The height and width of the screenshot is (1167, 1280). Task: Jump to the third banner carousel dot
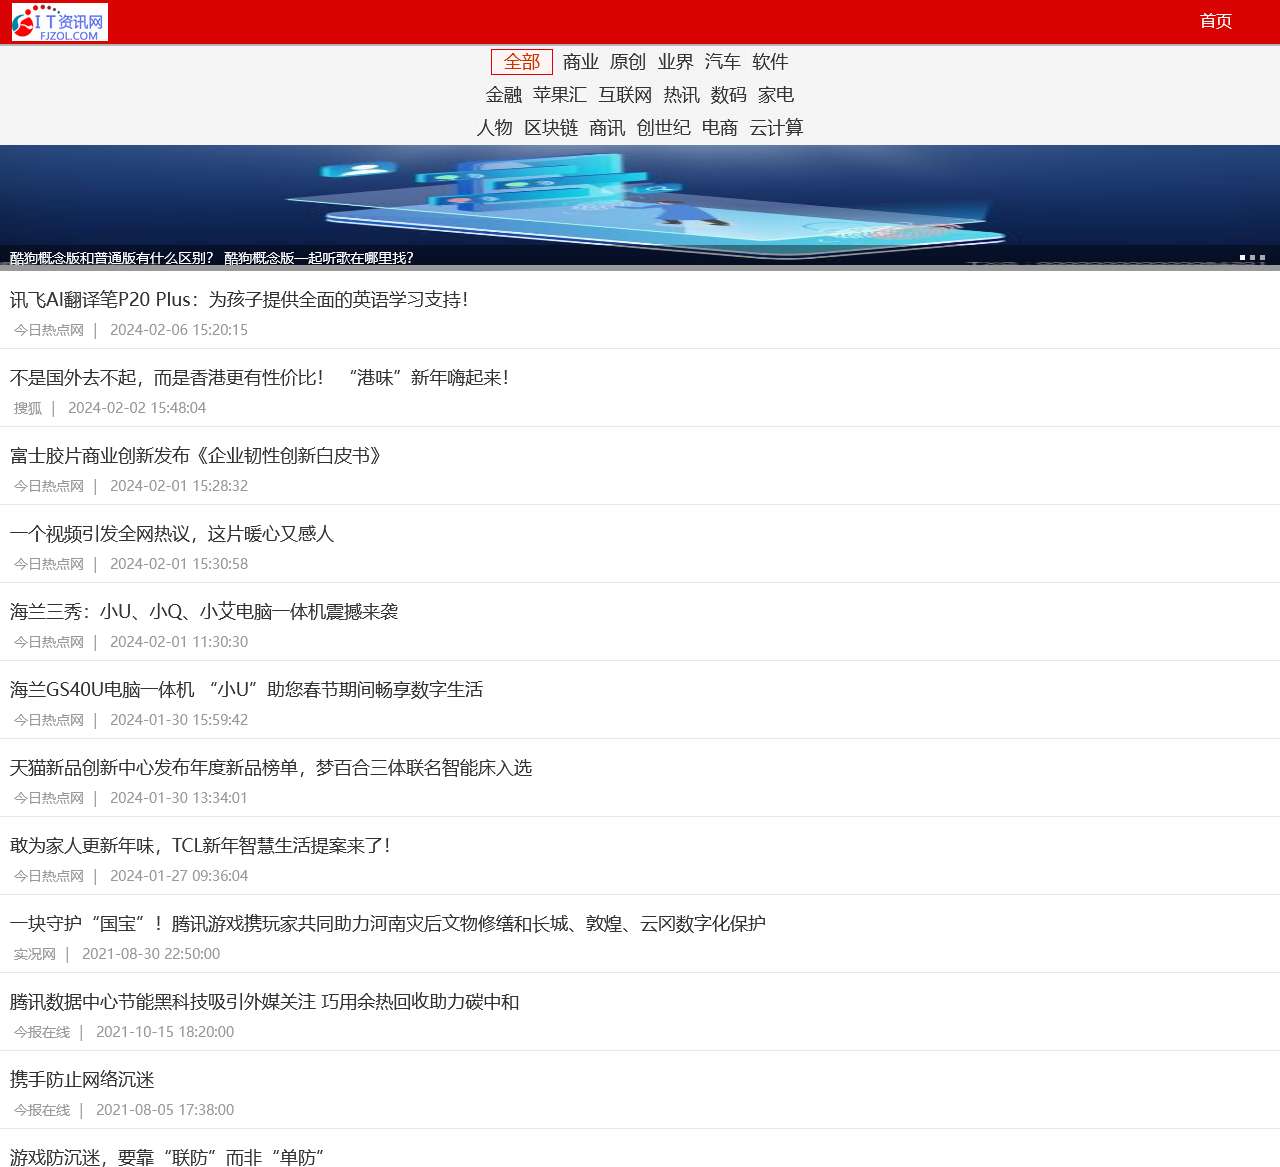(1262, 258)
